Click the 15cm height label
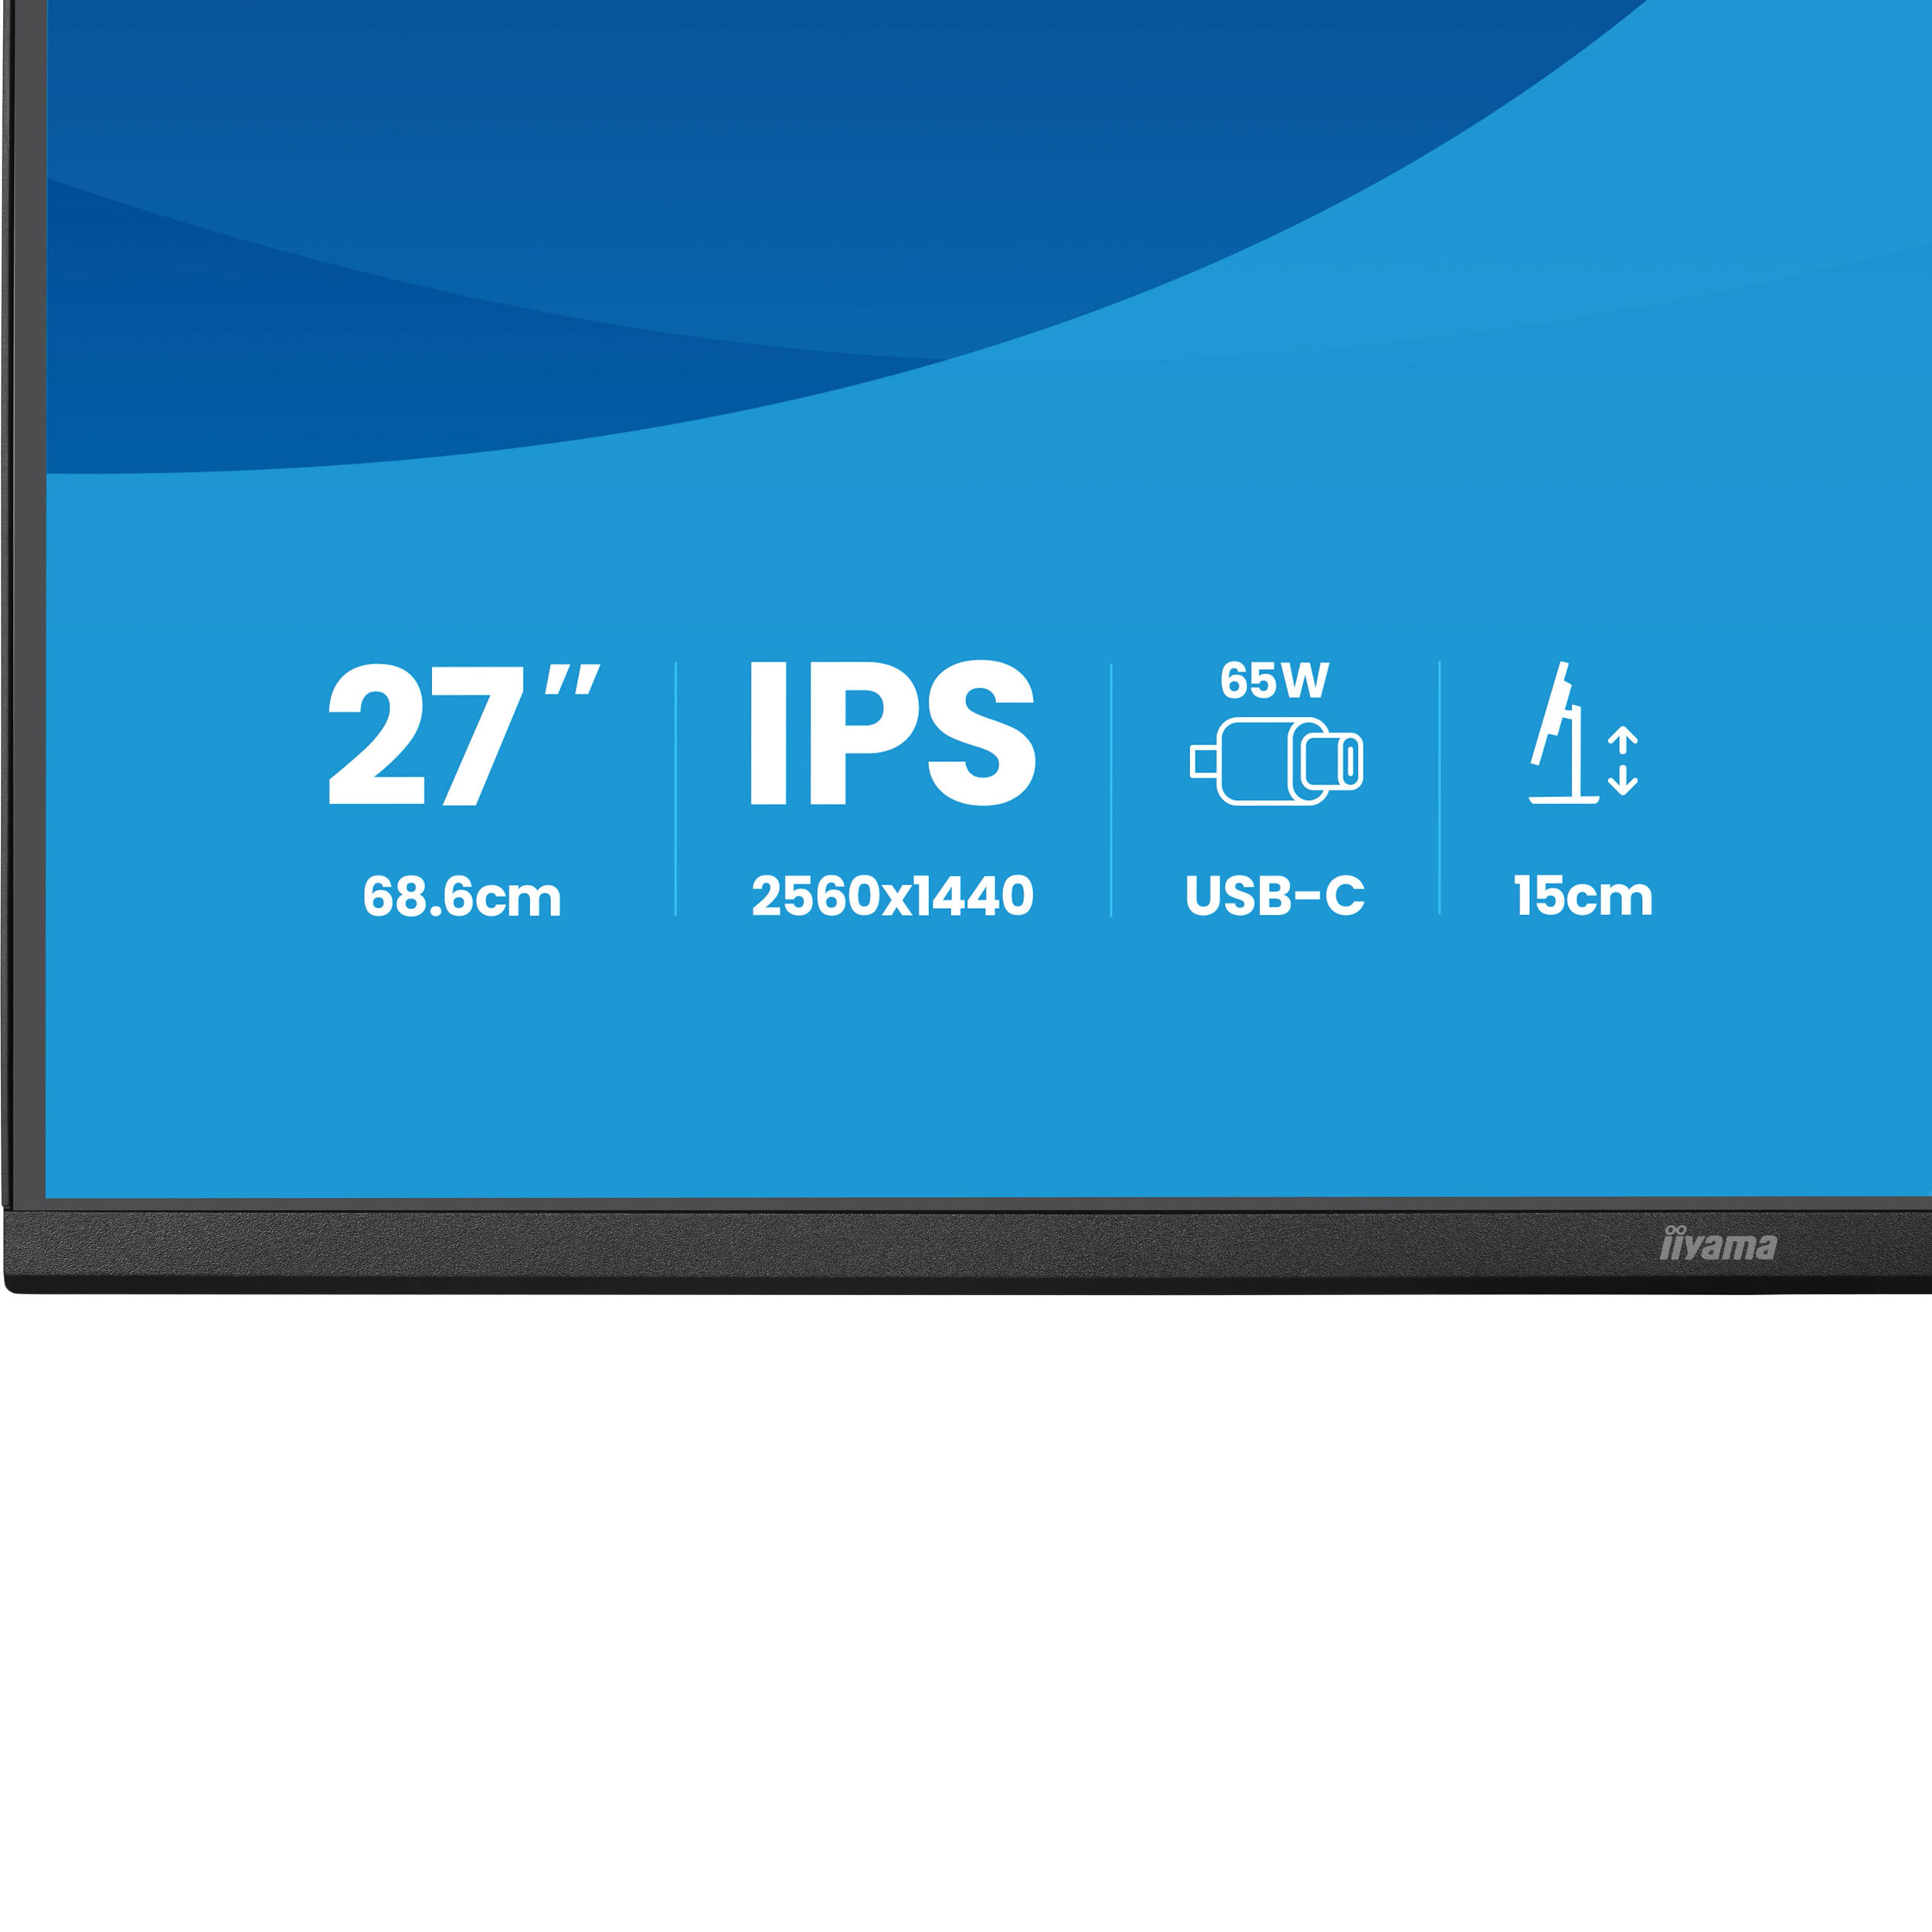The height and width of the screenshot is (1932, 1932). click(1583, 896)
